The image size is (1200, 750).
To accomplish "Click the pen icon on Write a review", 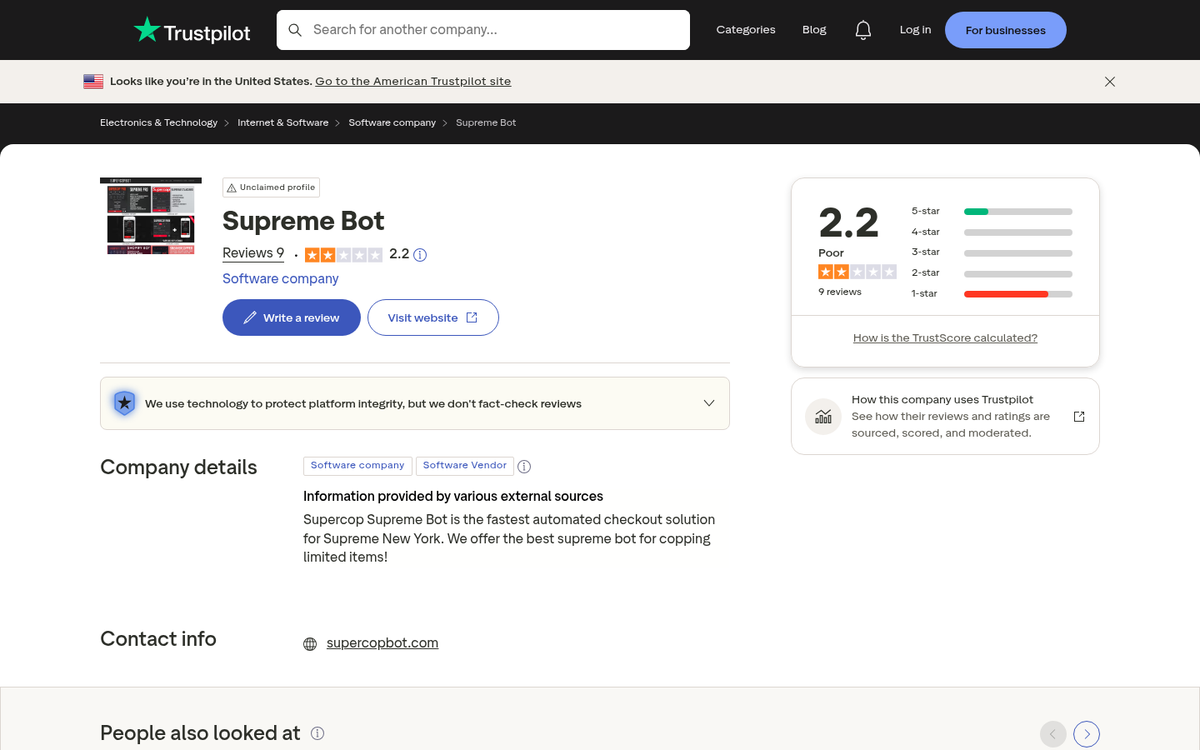I will 251,317.
